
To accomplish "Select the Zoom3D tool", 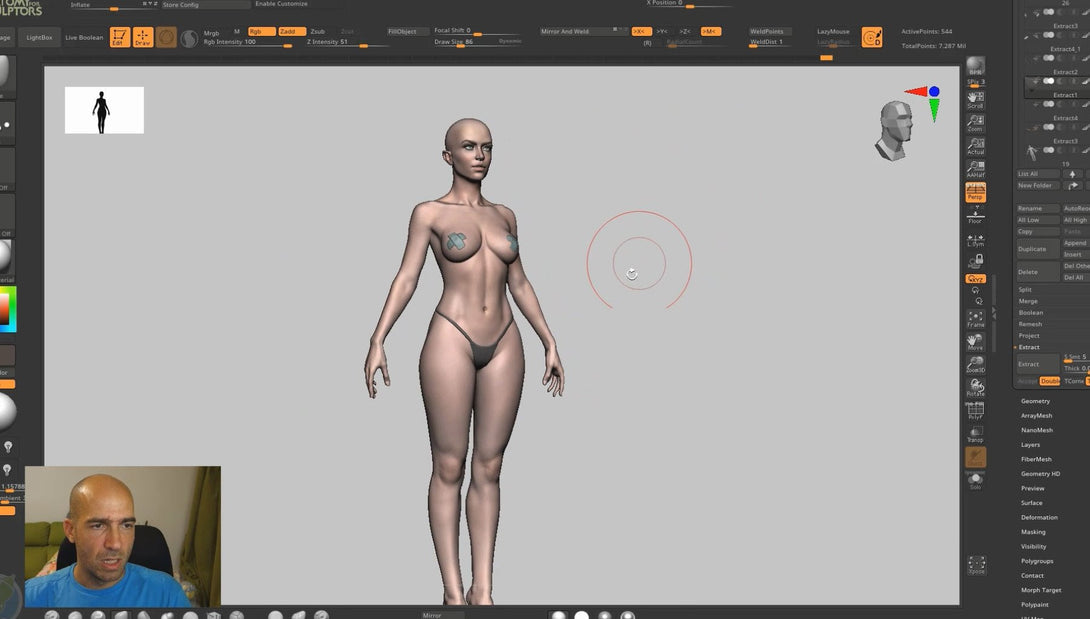I will pyautogui.click(x=975, y=364).
